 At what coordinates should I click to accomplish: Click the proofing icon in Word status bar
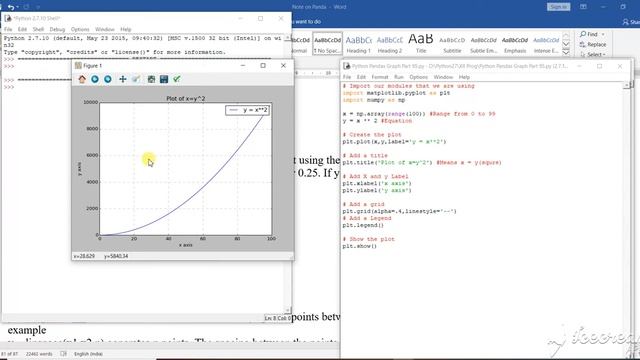[x=63, y=354]
